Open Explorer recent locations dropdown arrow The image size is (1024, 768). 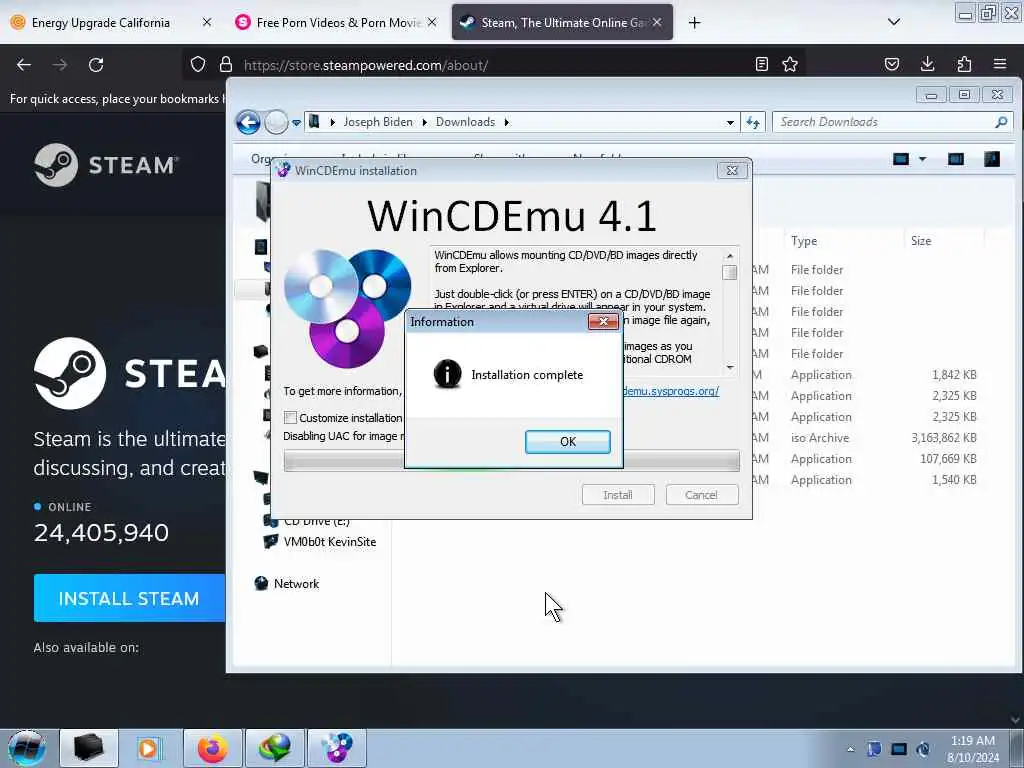pos(296,123)
